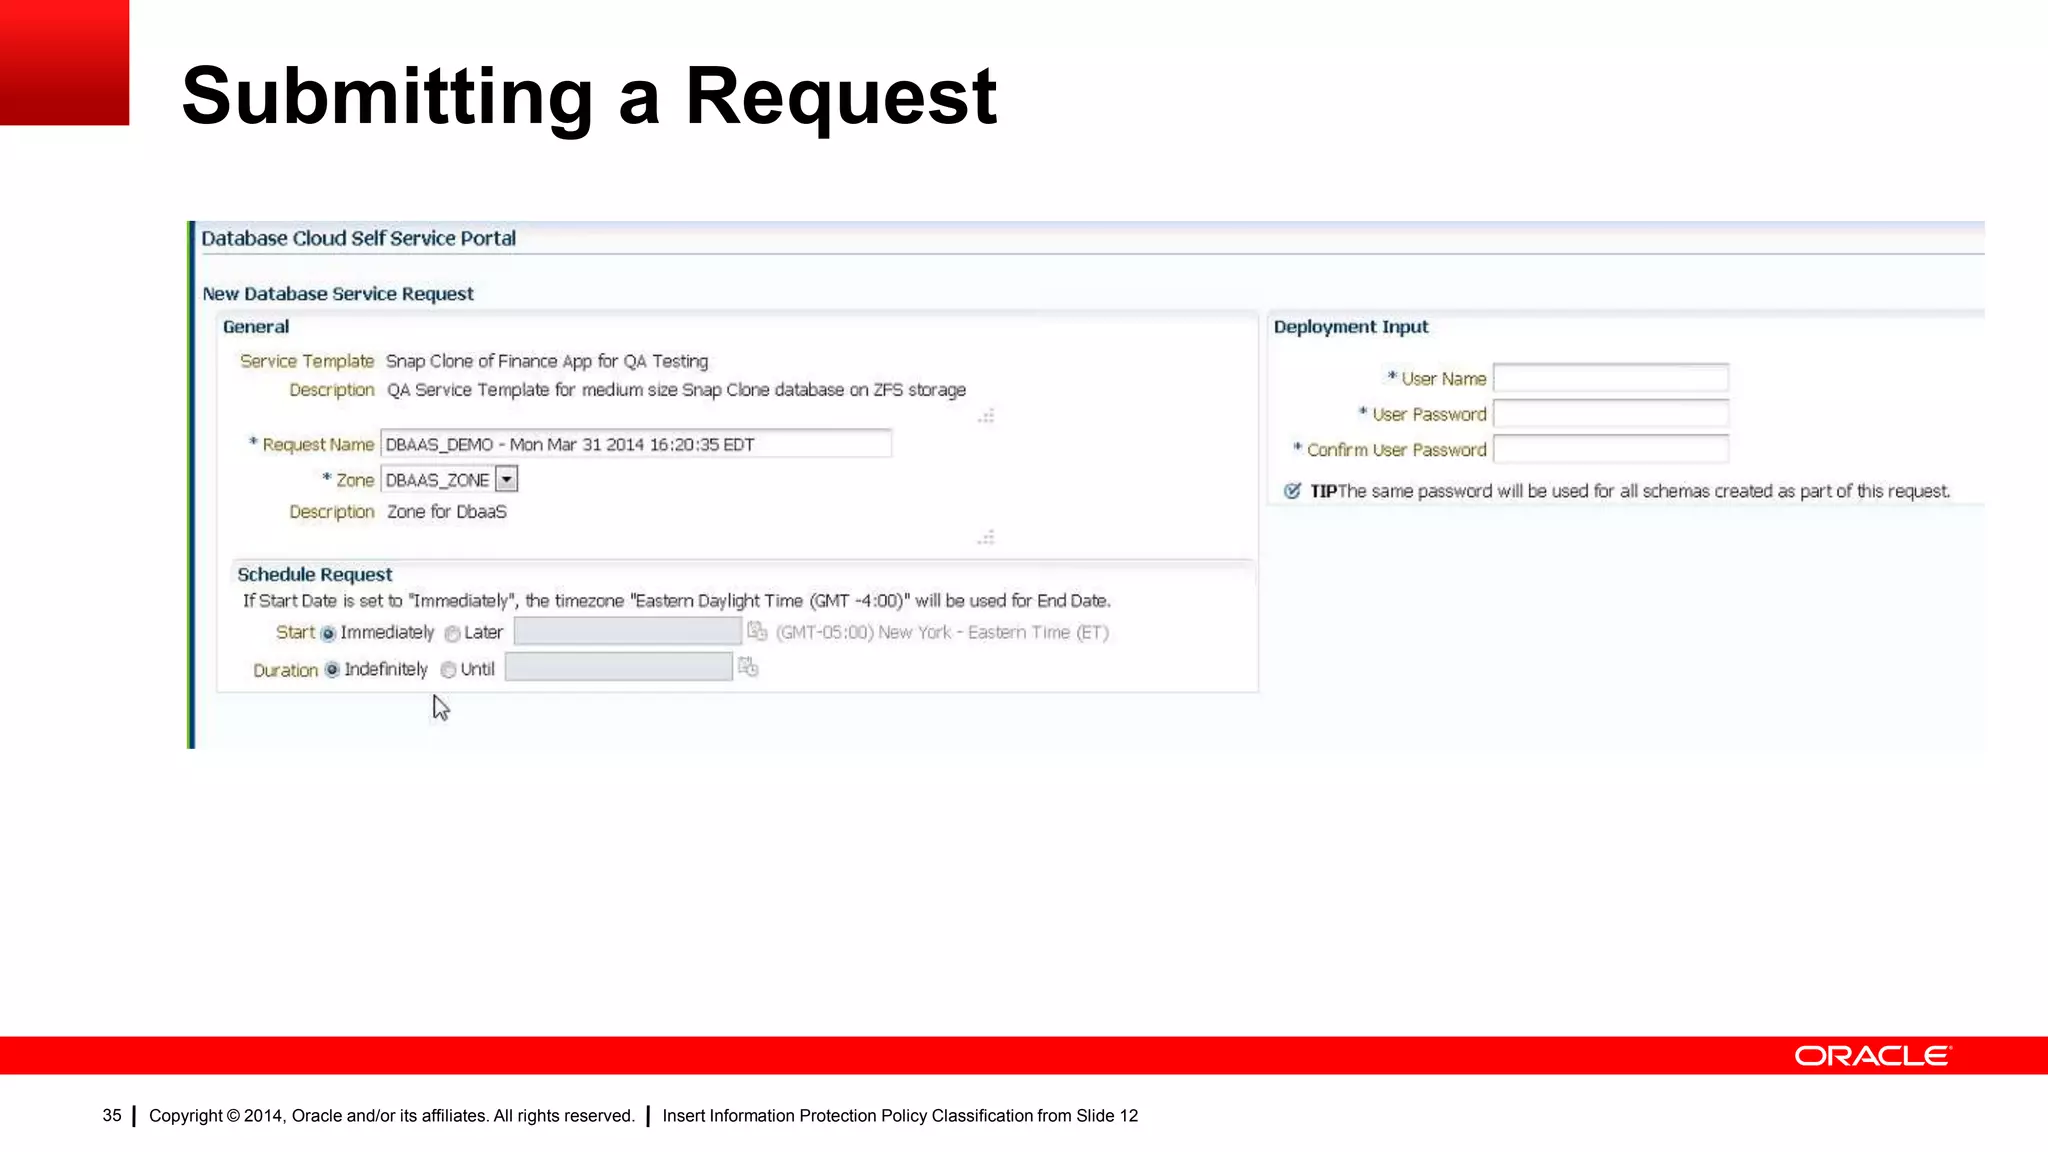Viewport: 2048px width, 1152px height.
Task: Click the General section heading
Action: (256, 327)
